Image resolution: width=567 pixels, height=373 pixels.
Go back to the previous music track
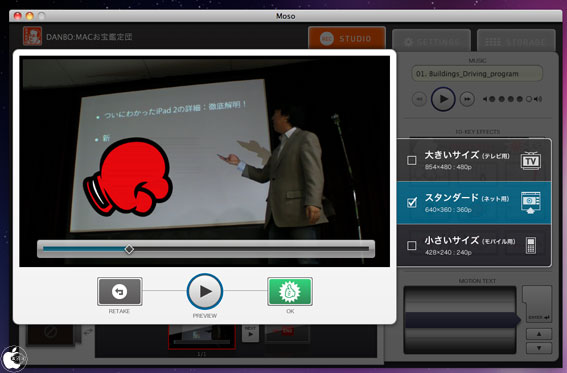pos(419,99)
